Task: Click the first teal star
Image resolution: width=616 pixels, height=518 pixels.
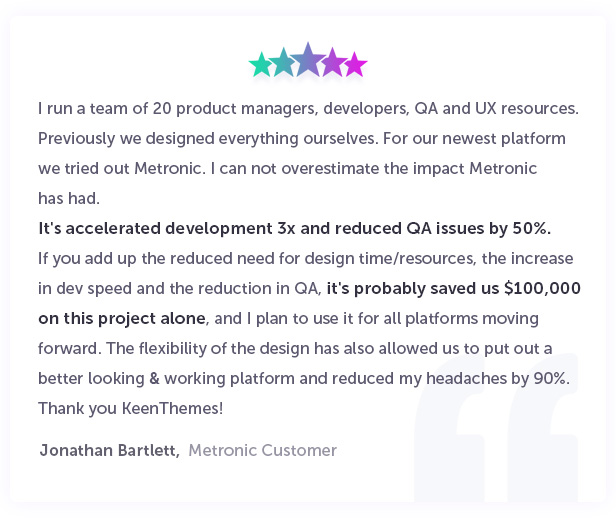Action: point(260,65)
